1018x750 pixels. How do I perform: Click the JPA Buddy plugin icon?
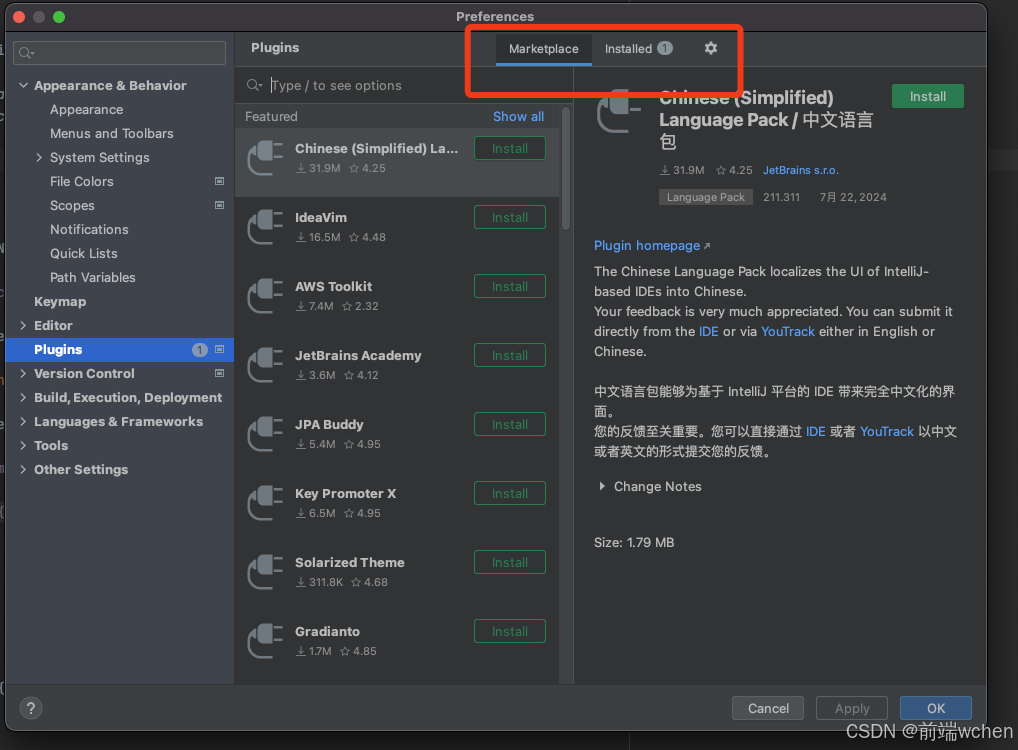click(x=266, y=433)
